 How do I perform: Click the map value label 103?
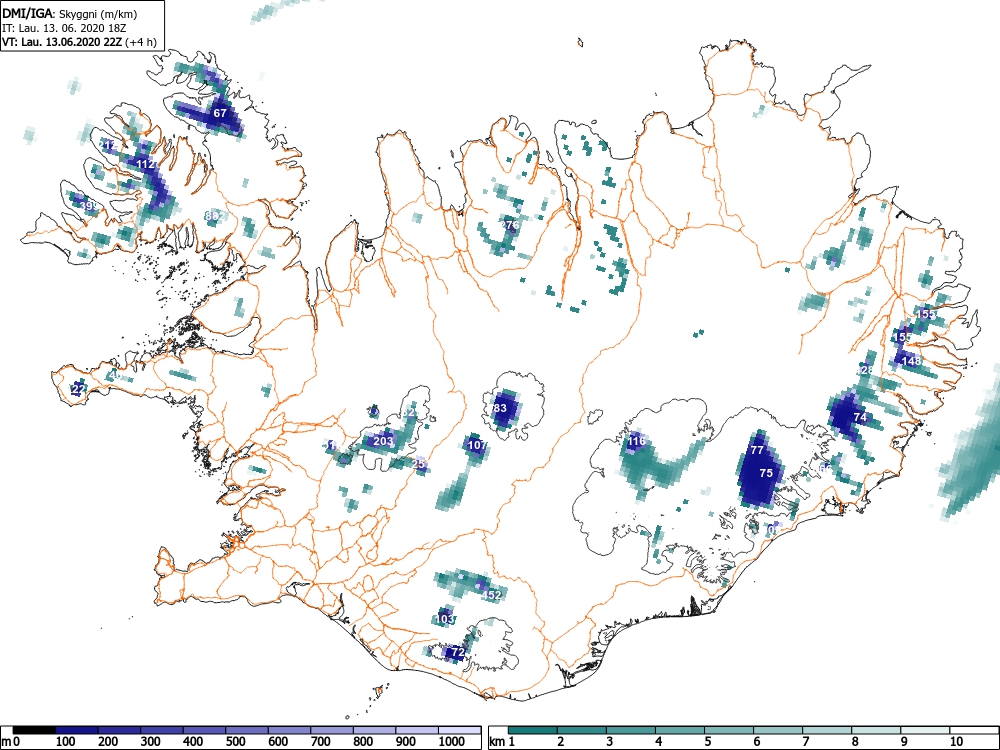pyautogui.click(x=445, y=619)
